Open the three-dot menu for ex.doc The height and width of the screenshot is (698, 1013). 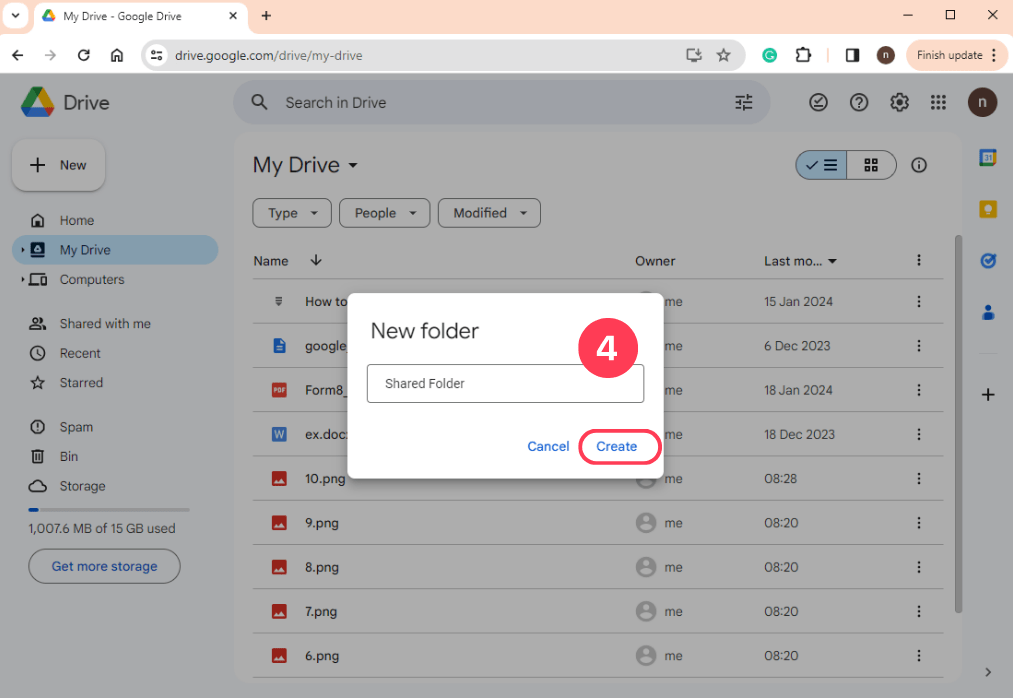point(919,434)
